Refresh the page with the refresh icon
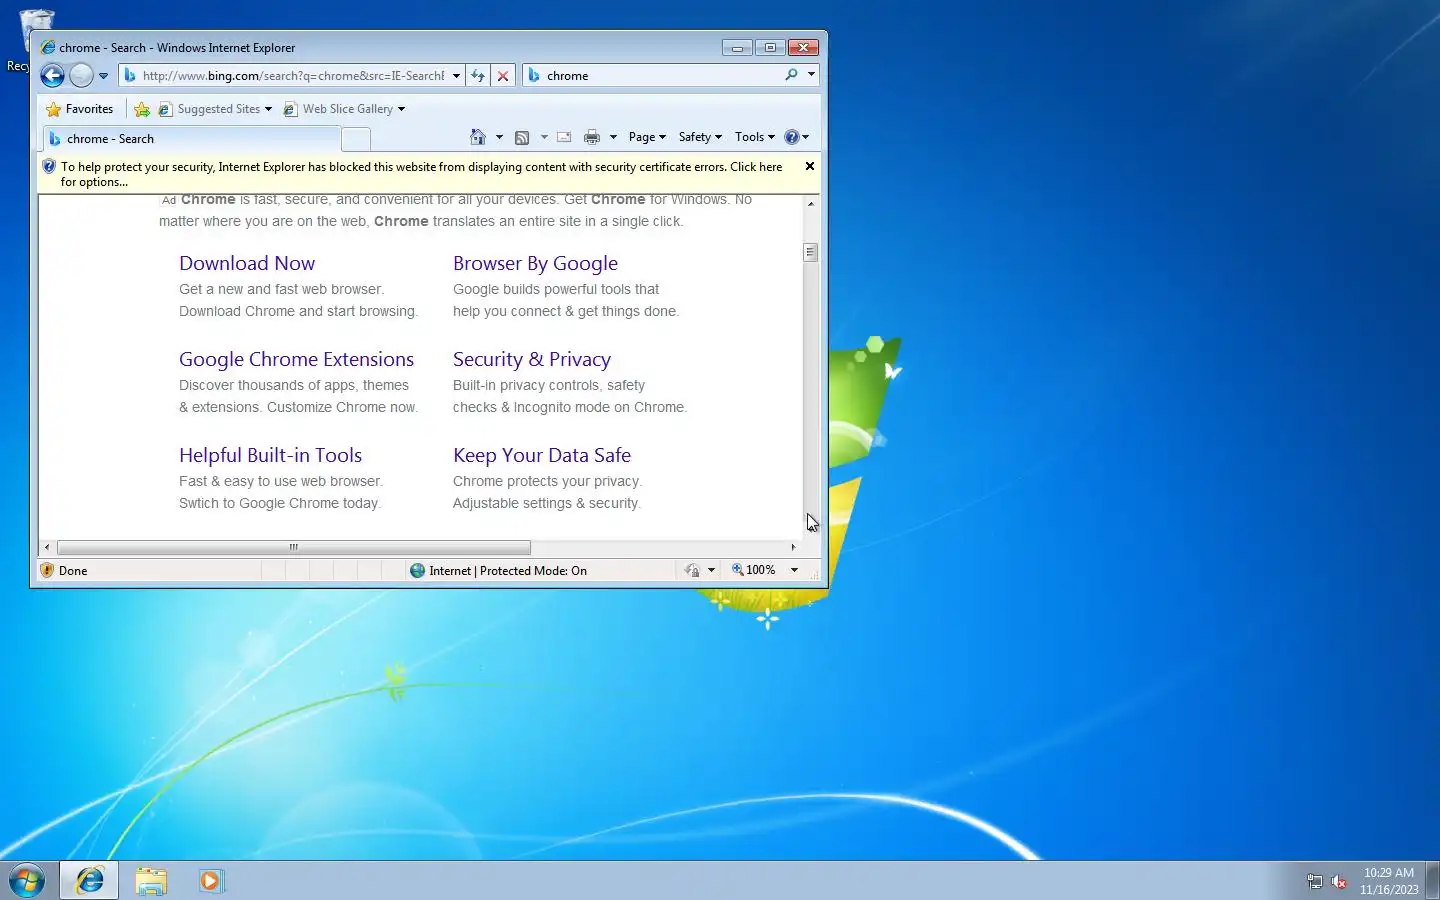Viewport: 1440px width, 900px height. (478, 76)
